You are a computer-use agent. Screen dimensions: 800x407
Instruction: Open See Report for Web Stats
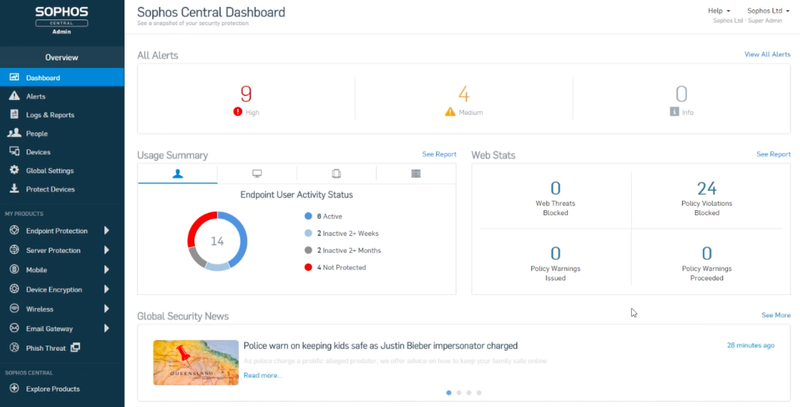pos(773,154)
